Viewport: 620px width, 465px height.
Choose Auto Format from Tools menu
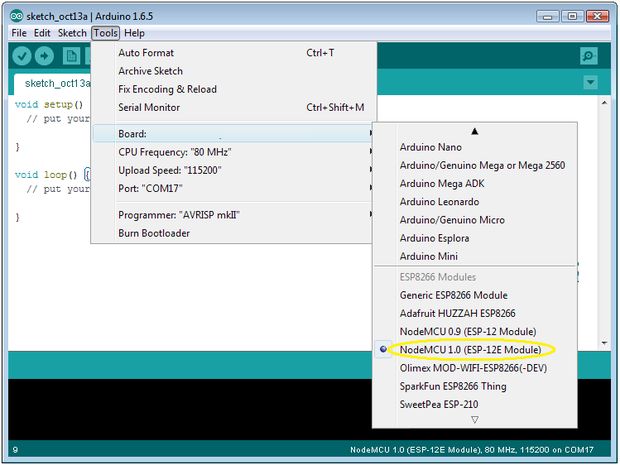click(234, 53)
